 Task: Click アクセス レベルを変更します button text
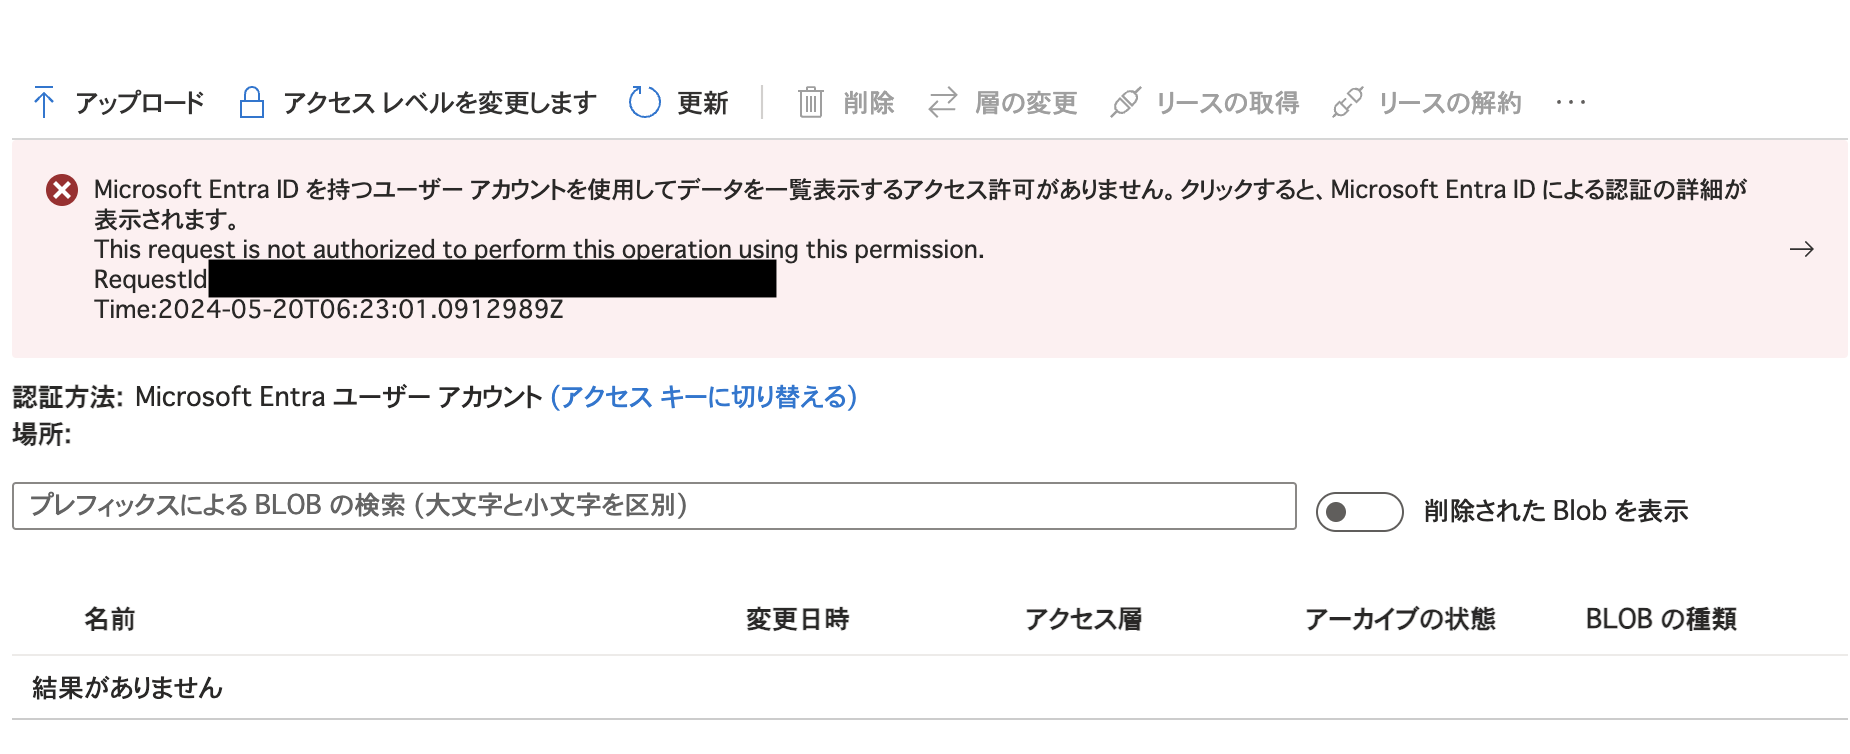(439, 102)
